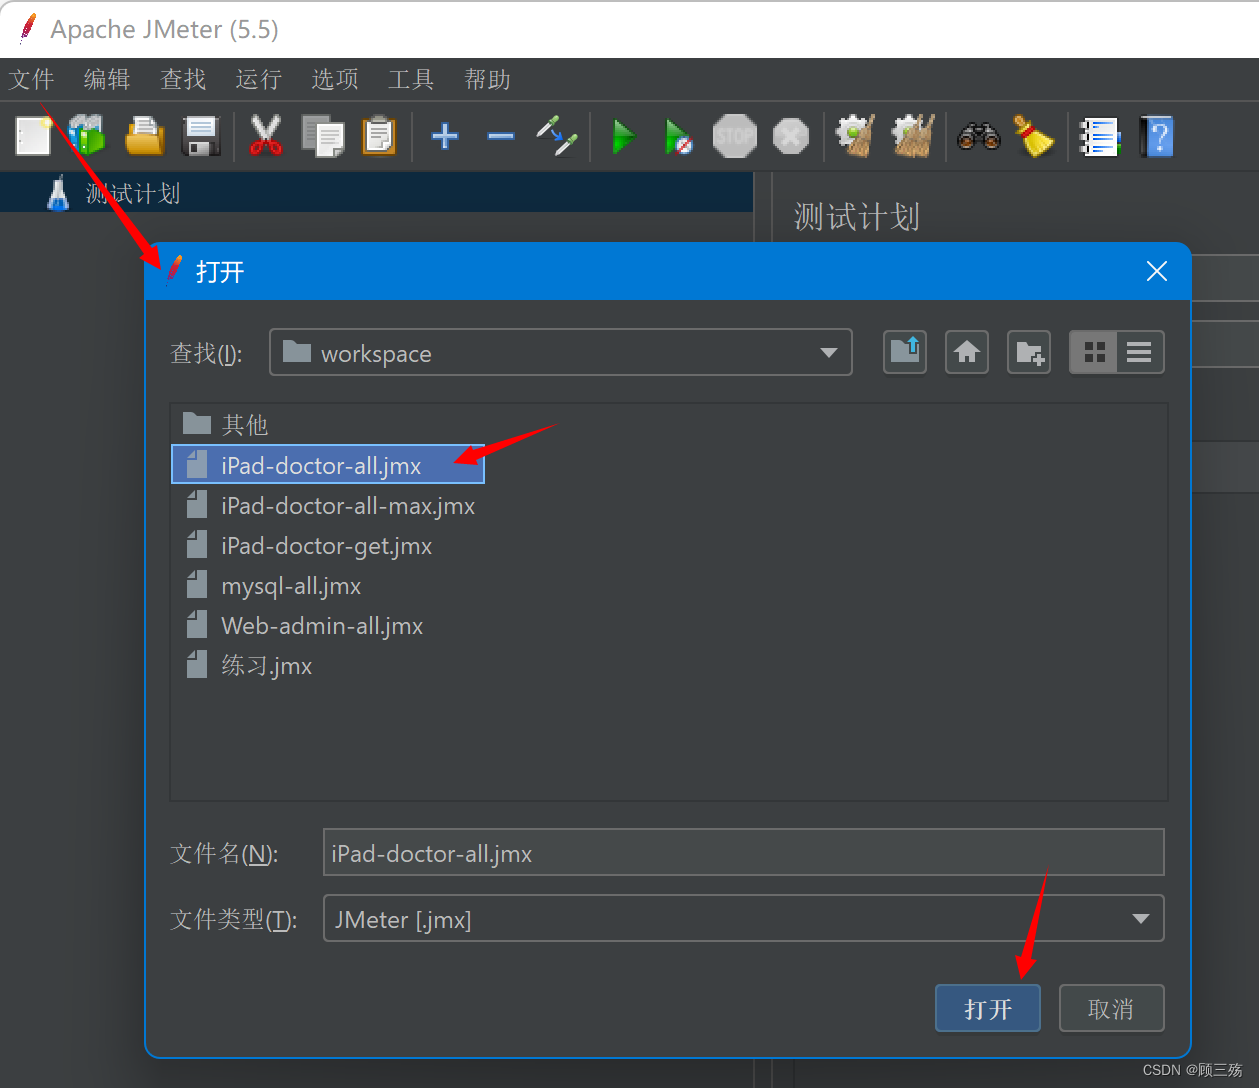Open the 帮助 menu
Viewport: 1259px width, 1088px height.
click(488, 79)
